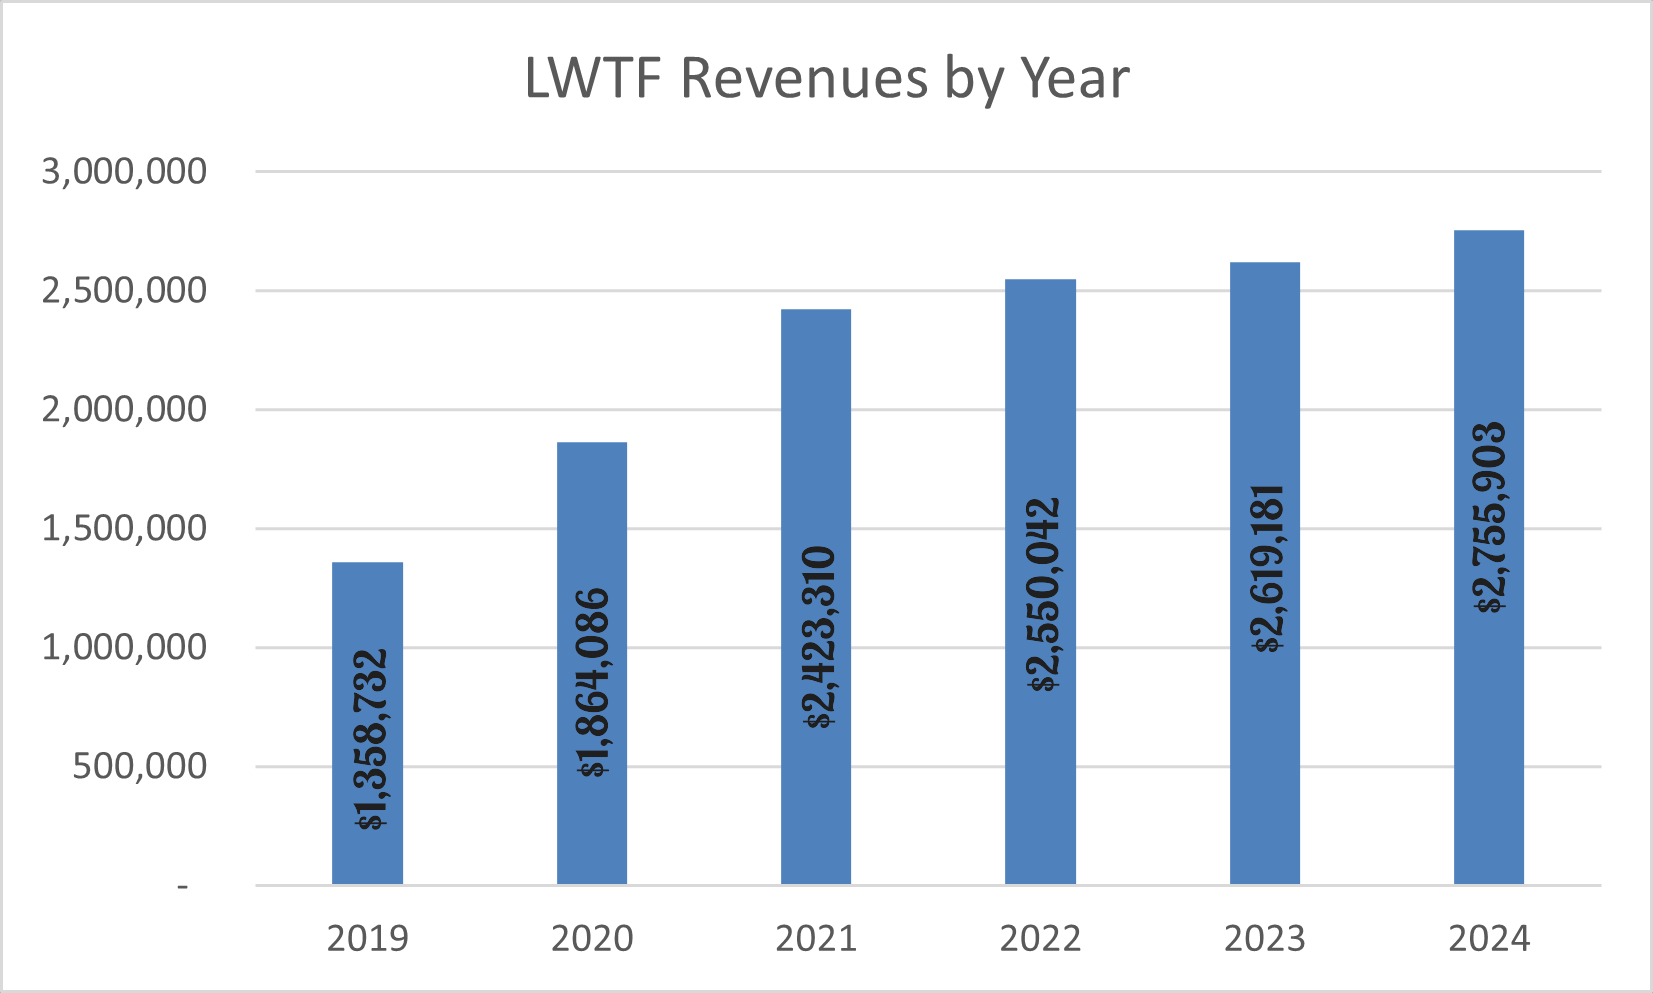Click the chart title LWTF Revenues by Year
Image resolution: width=1653 pixels, height=993 pixels.
coord(826,78)
